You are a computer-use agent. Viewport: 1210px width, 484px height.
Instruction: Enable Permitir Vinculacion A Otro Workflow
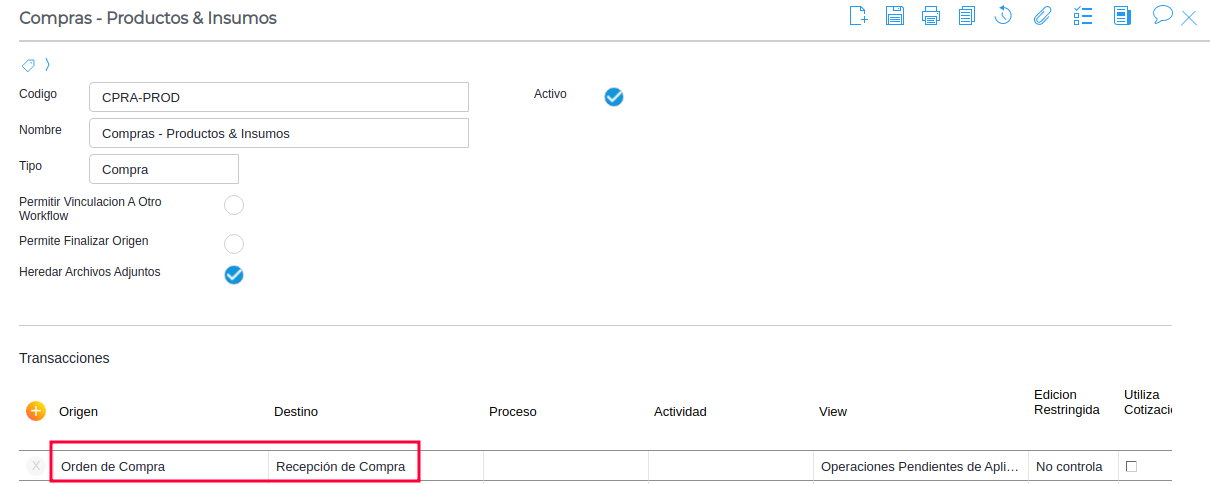click(234, 206)
